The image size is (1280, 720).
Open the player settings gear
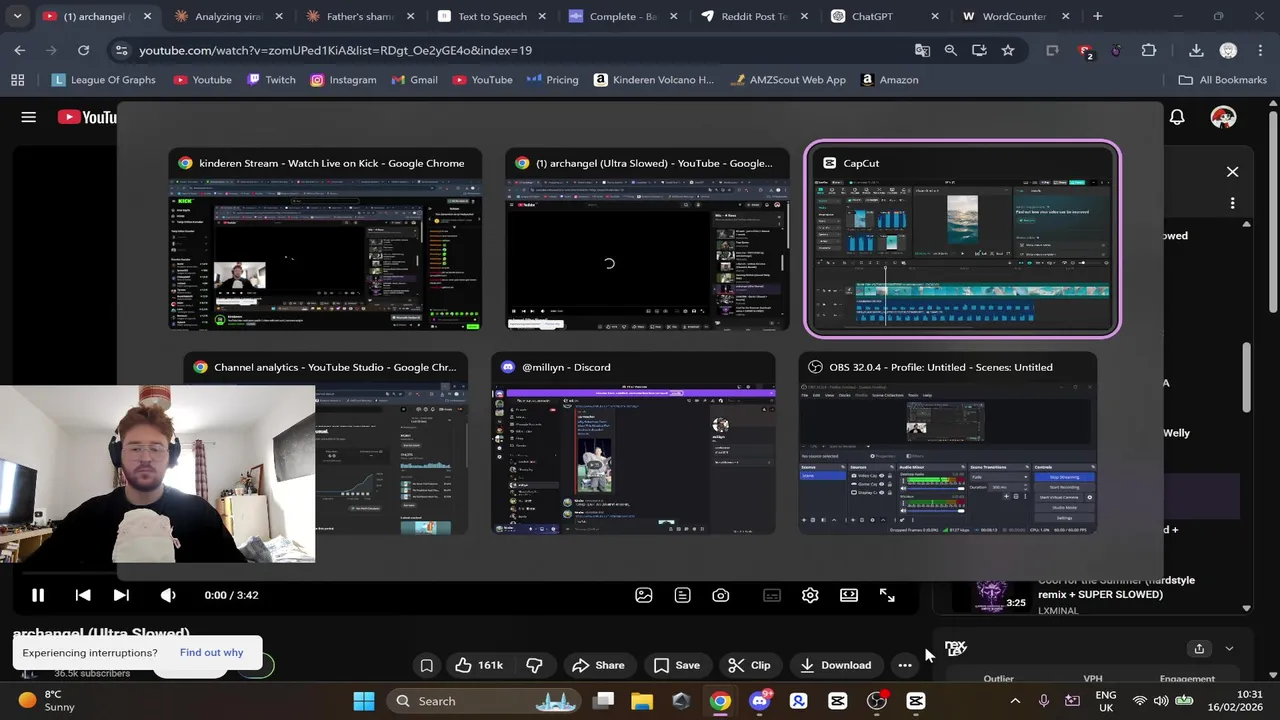(810, 595)
